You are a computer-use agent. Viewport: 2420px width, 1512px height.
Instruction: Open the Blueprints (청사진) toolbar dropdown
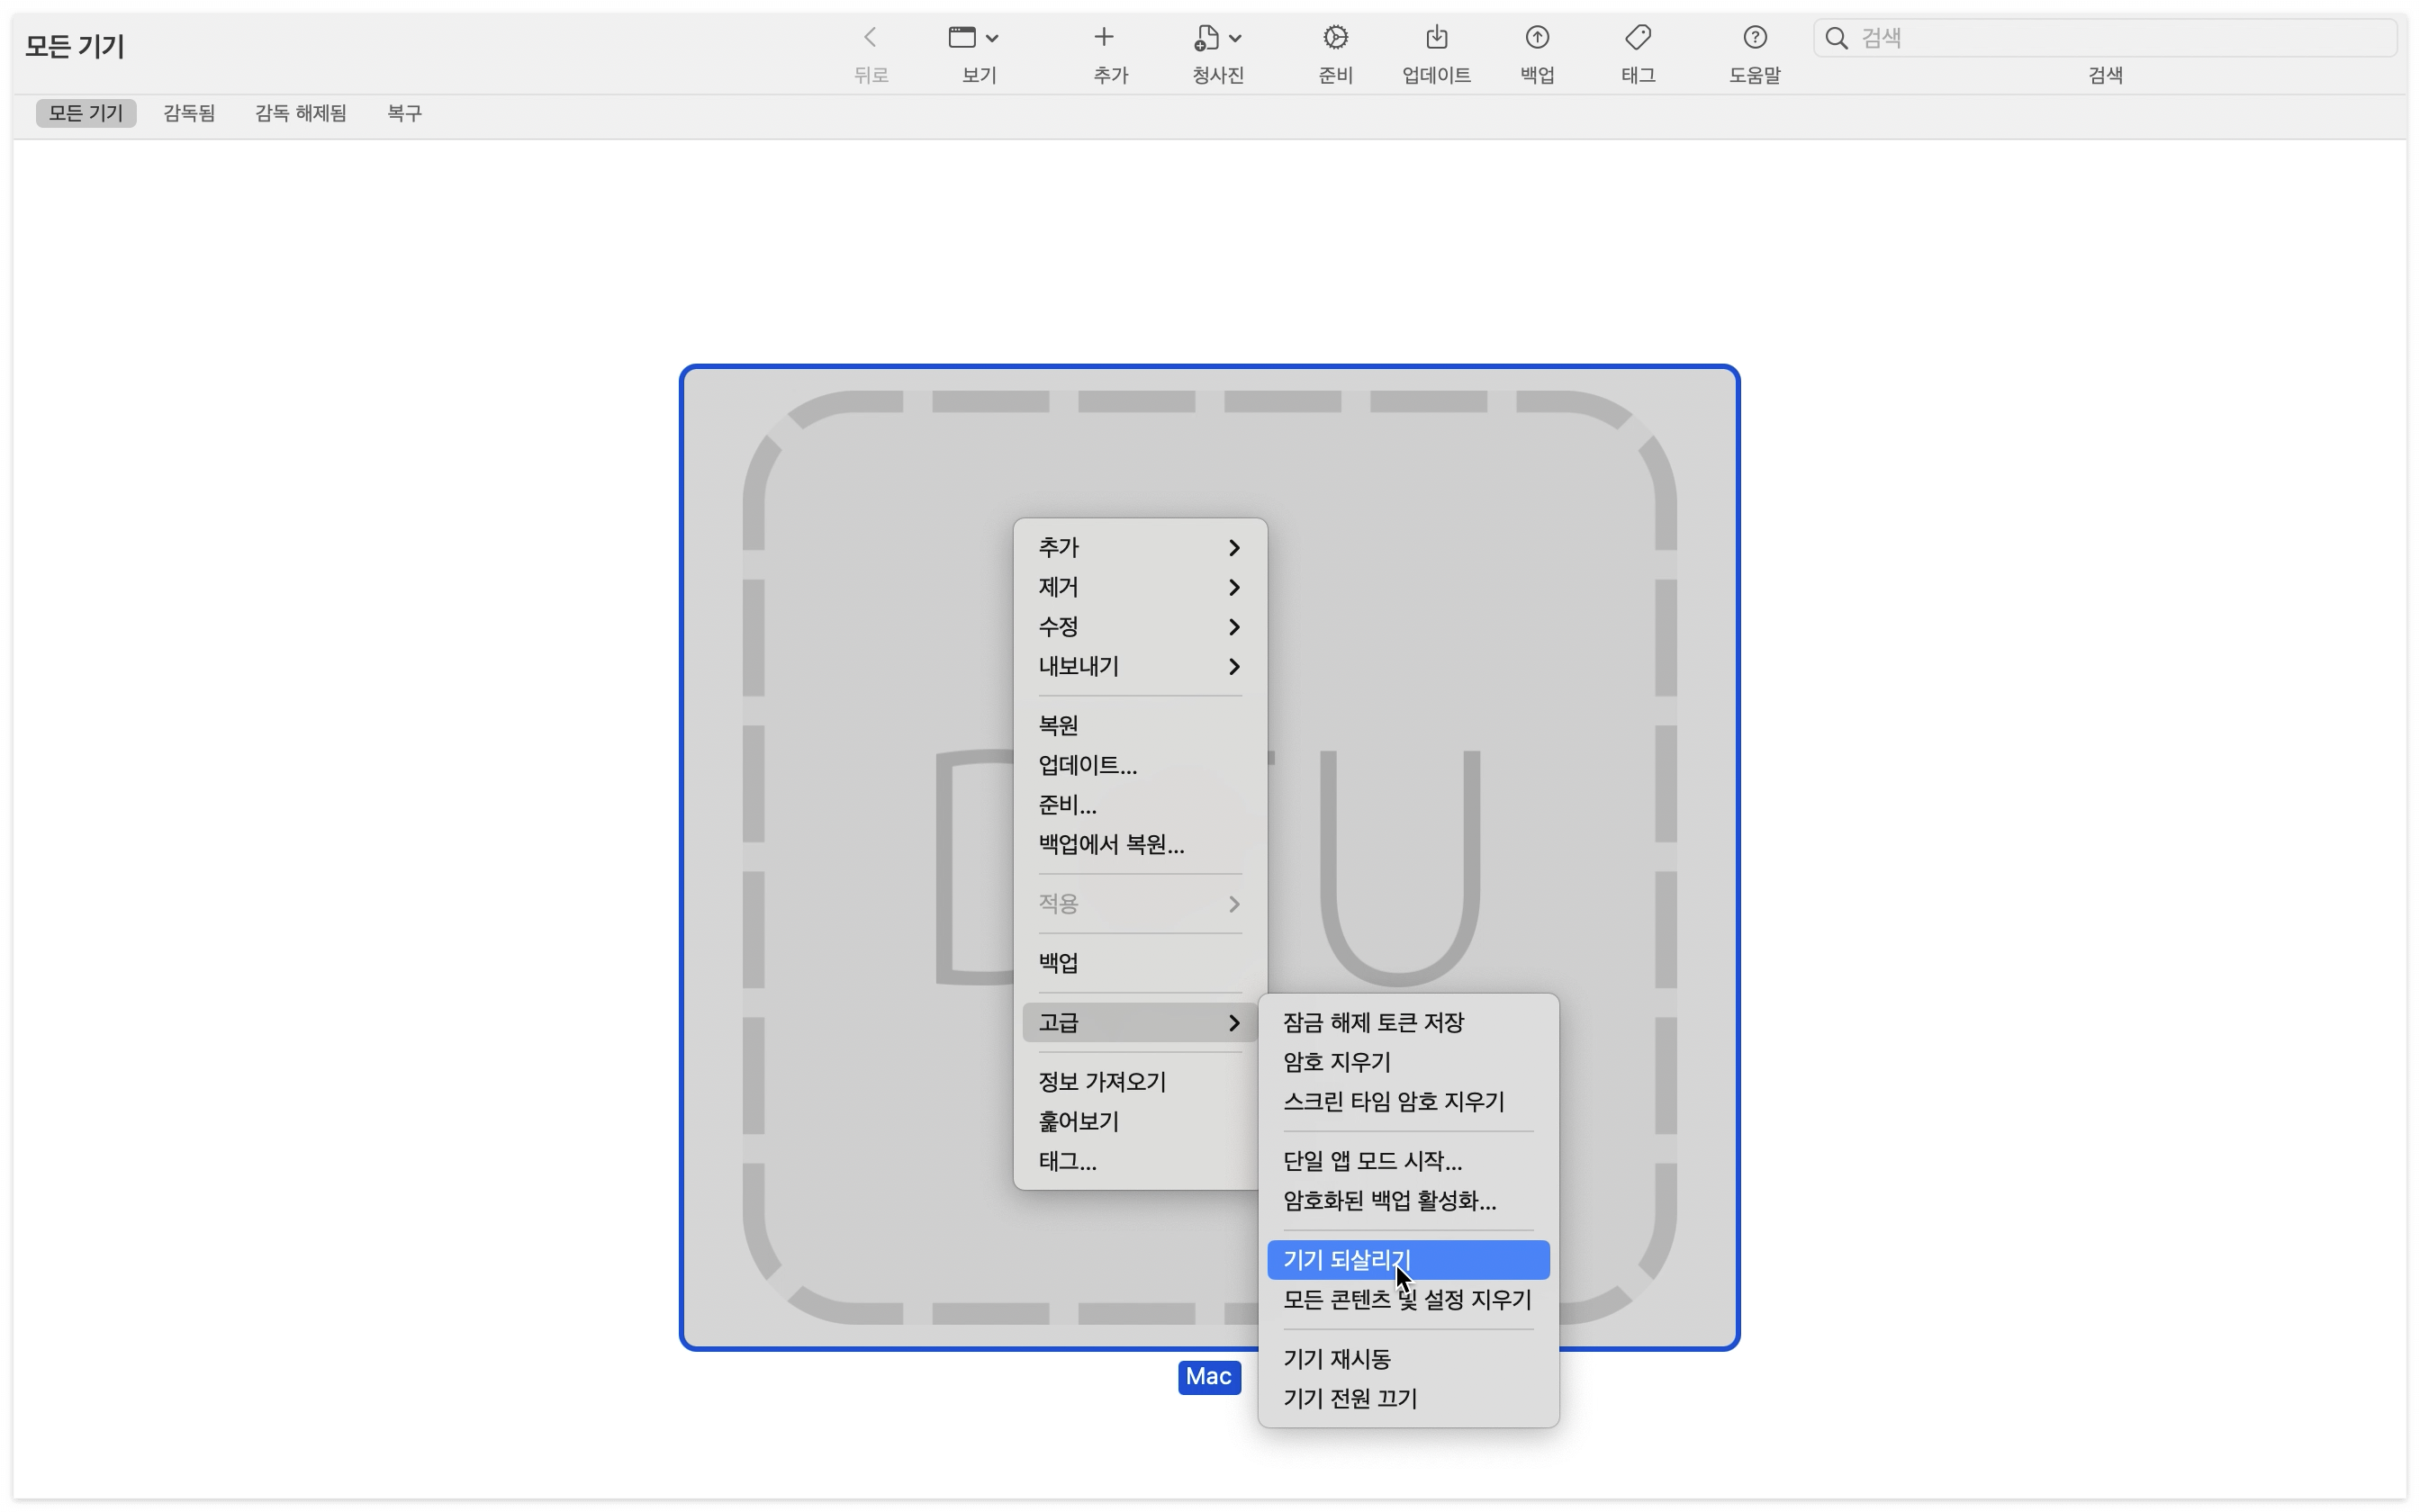pos(1216,38)
